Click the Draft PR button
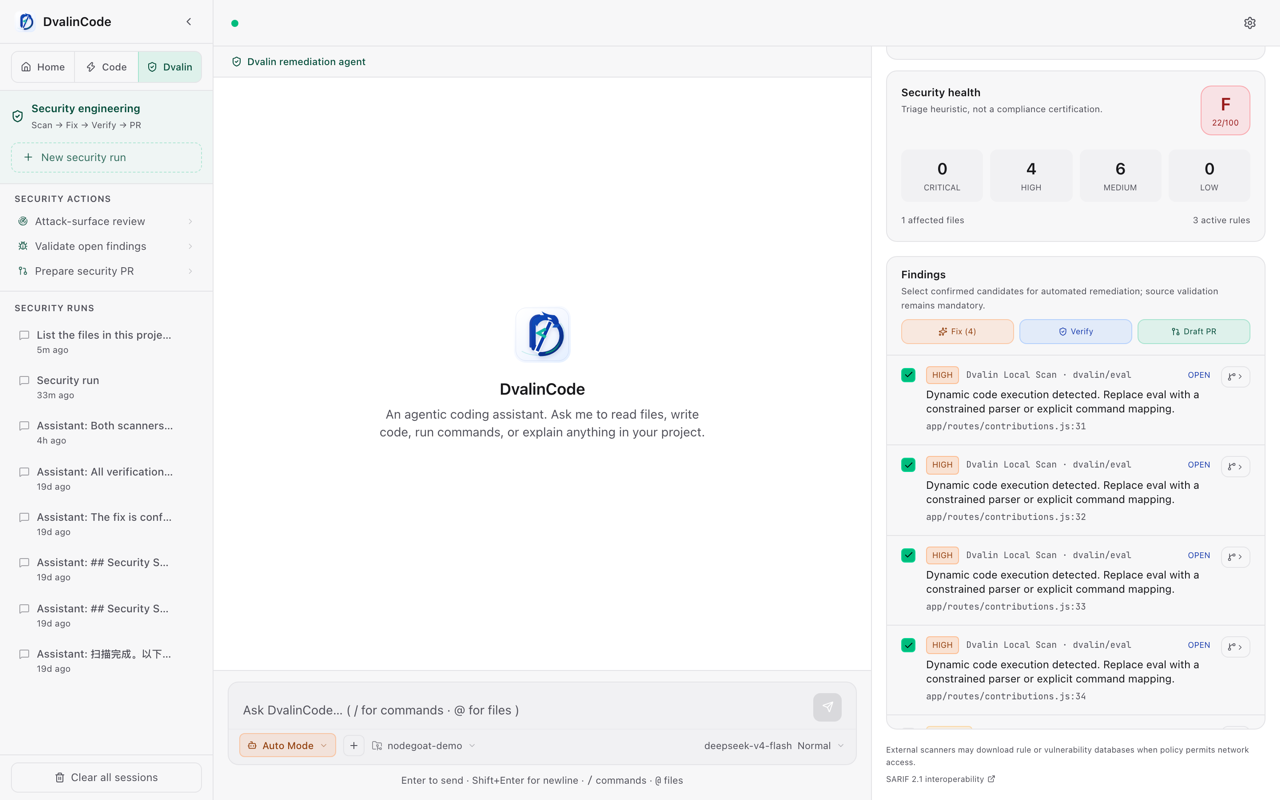This screenshot has height=800, width=1280. pos(1194,332)
